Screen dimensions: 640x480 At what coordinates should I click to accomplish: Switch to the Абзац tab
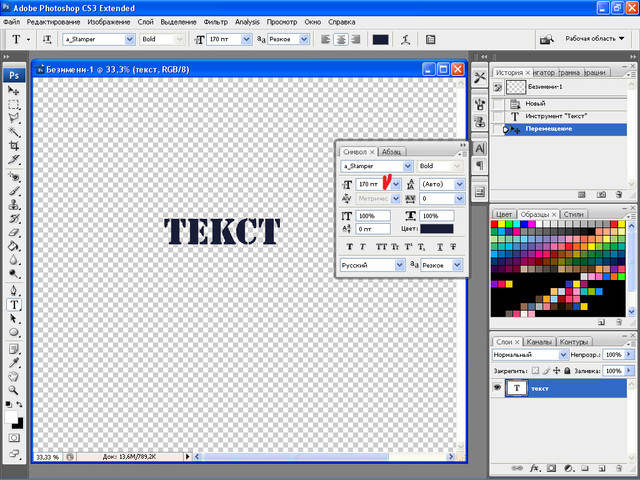[391, 152]
